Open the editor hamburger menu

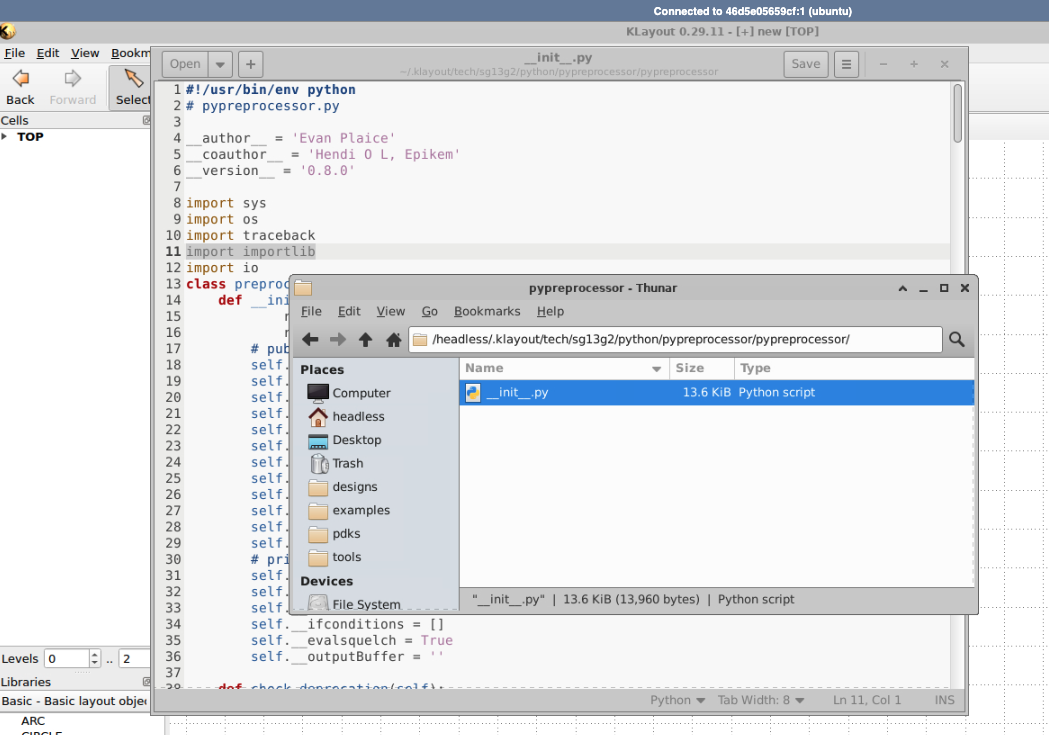pos(846,64)
